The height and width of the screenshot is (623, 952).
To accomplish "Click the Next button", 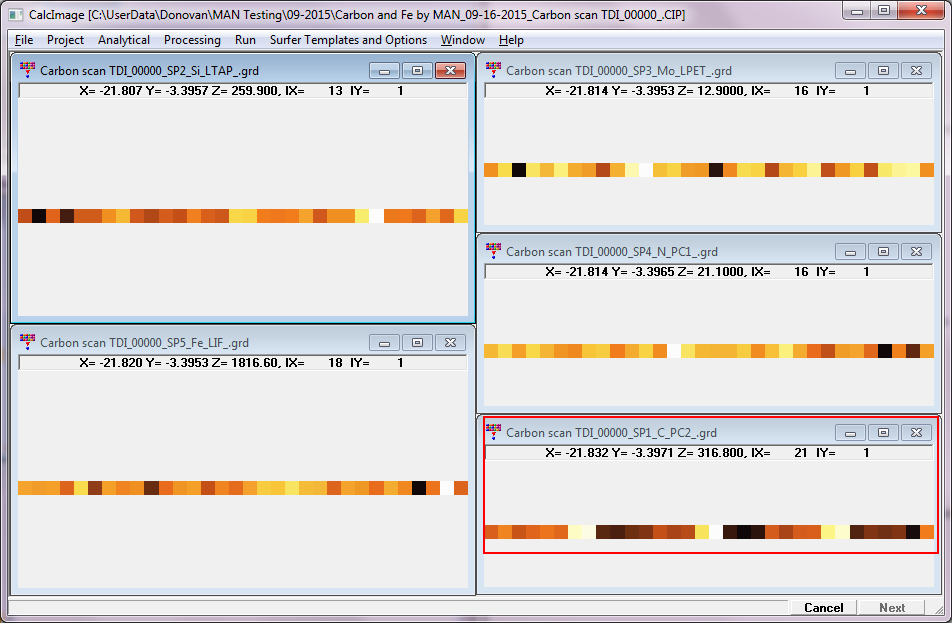I will click(892, 607).
